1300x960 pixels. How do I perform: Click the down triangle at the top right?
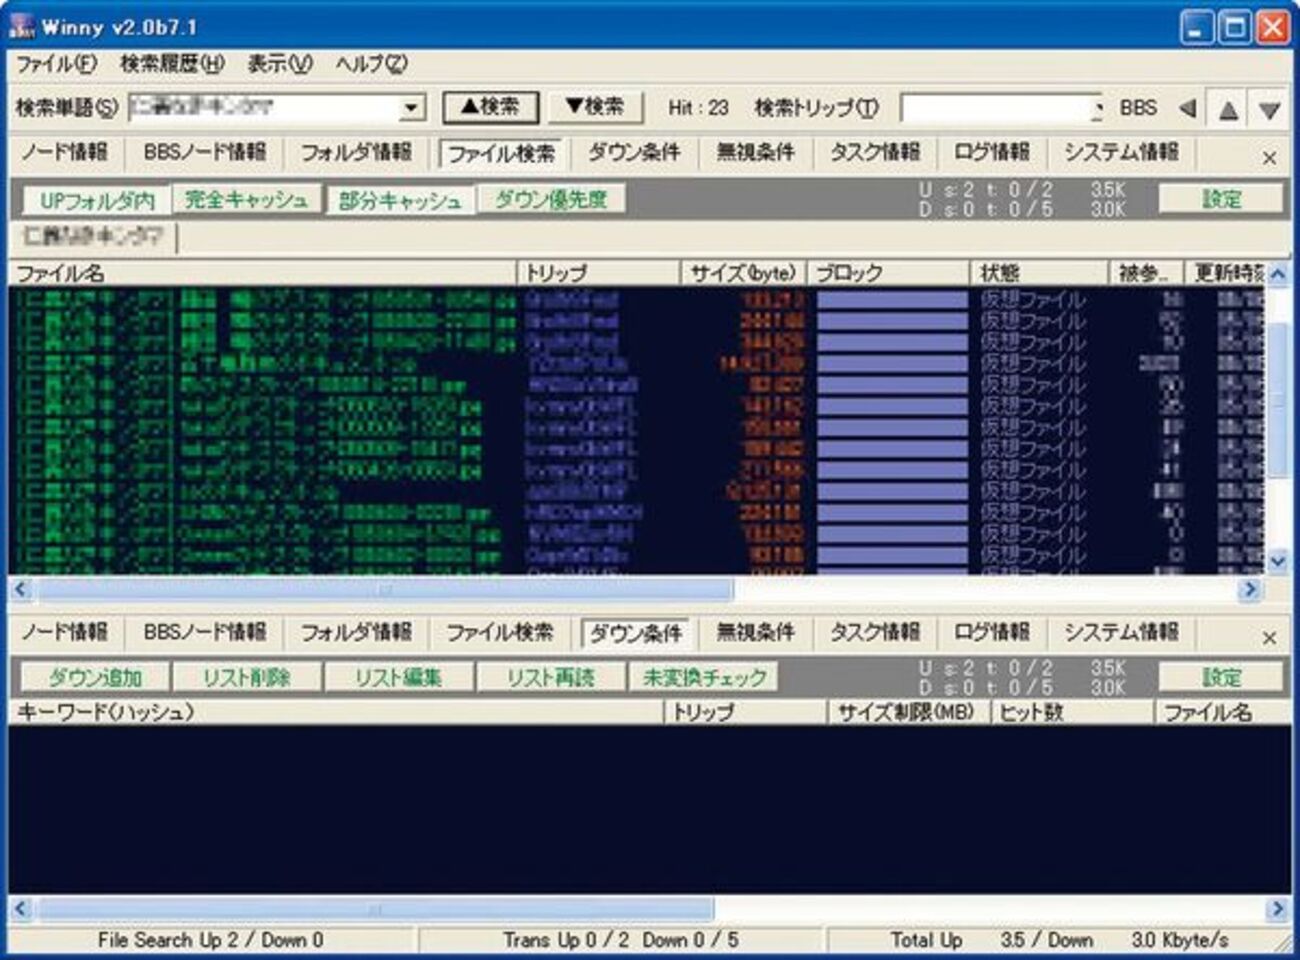point(1269,107)
